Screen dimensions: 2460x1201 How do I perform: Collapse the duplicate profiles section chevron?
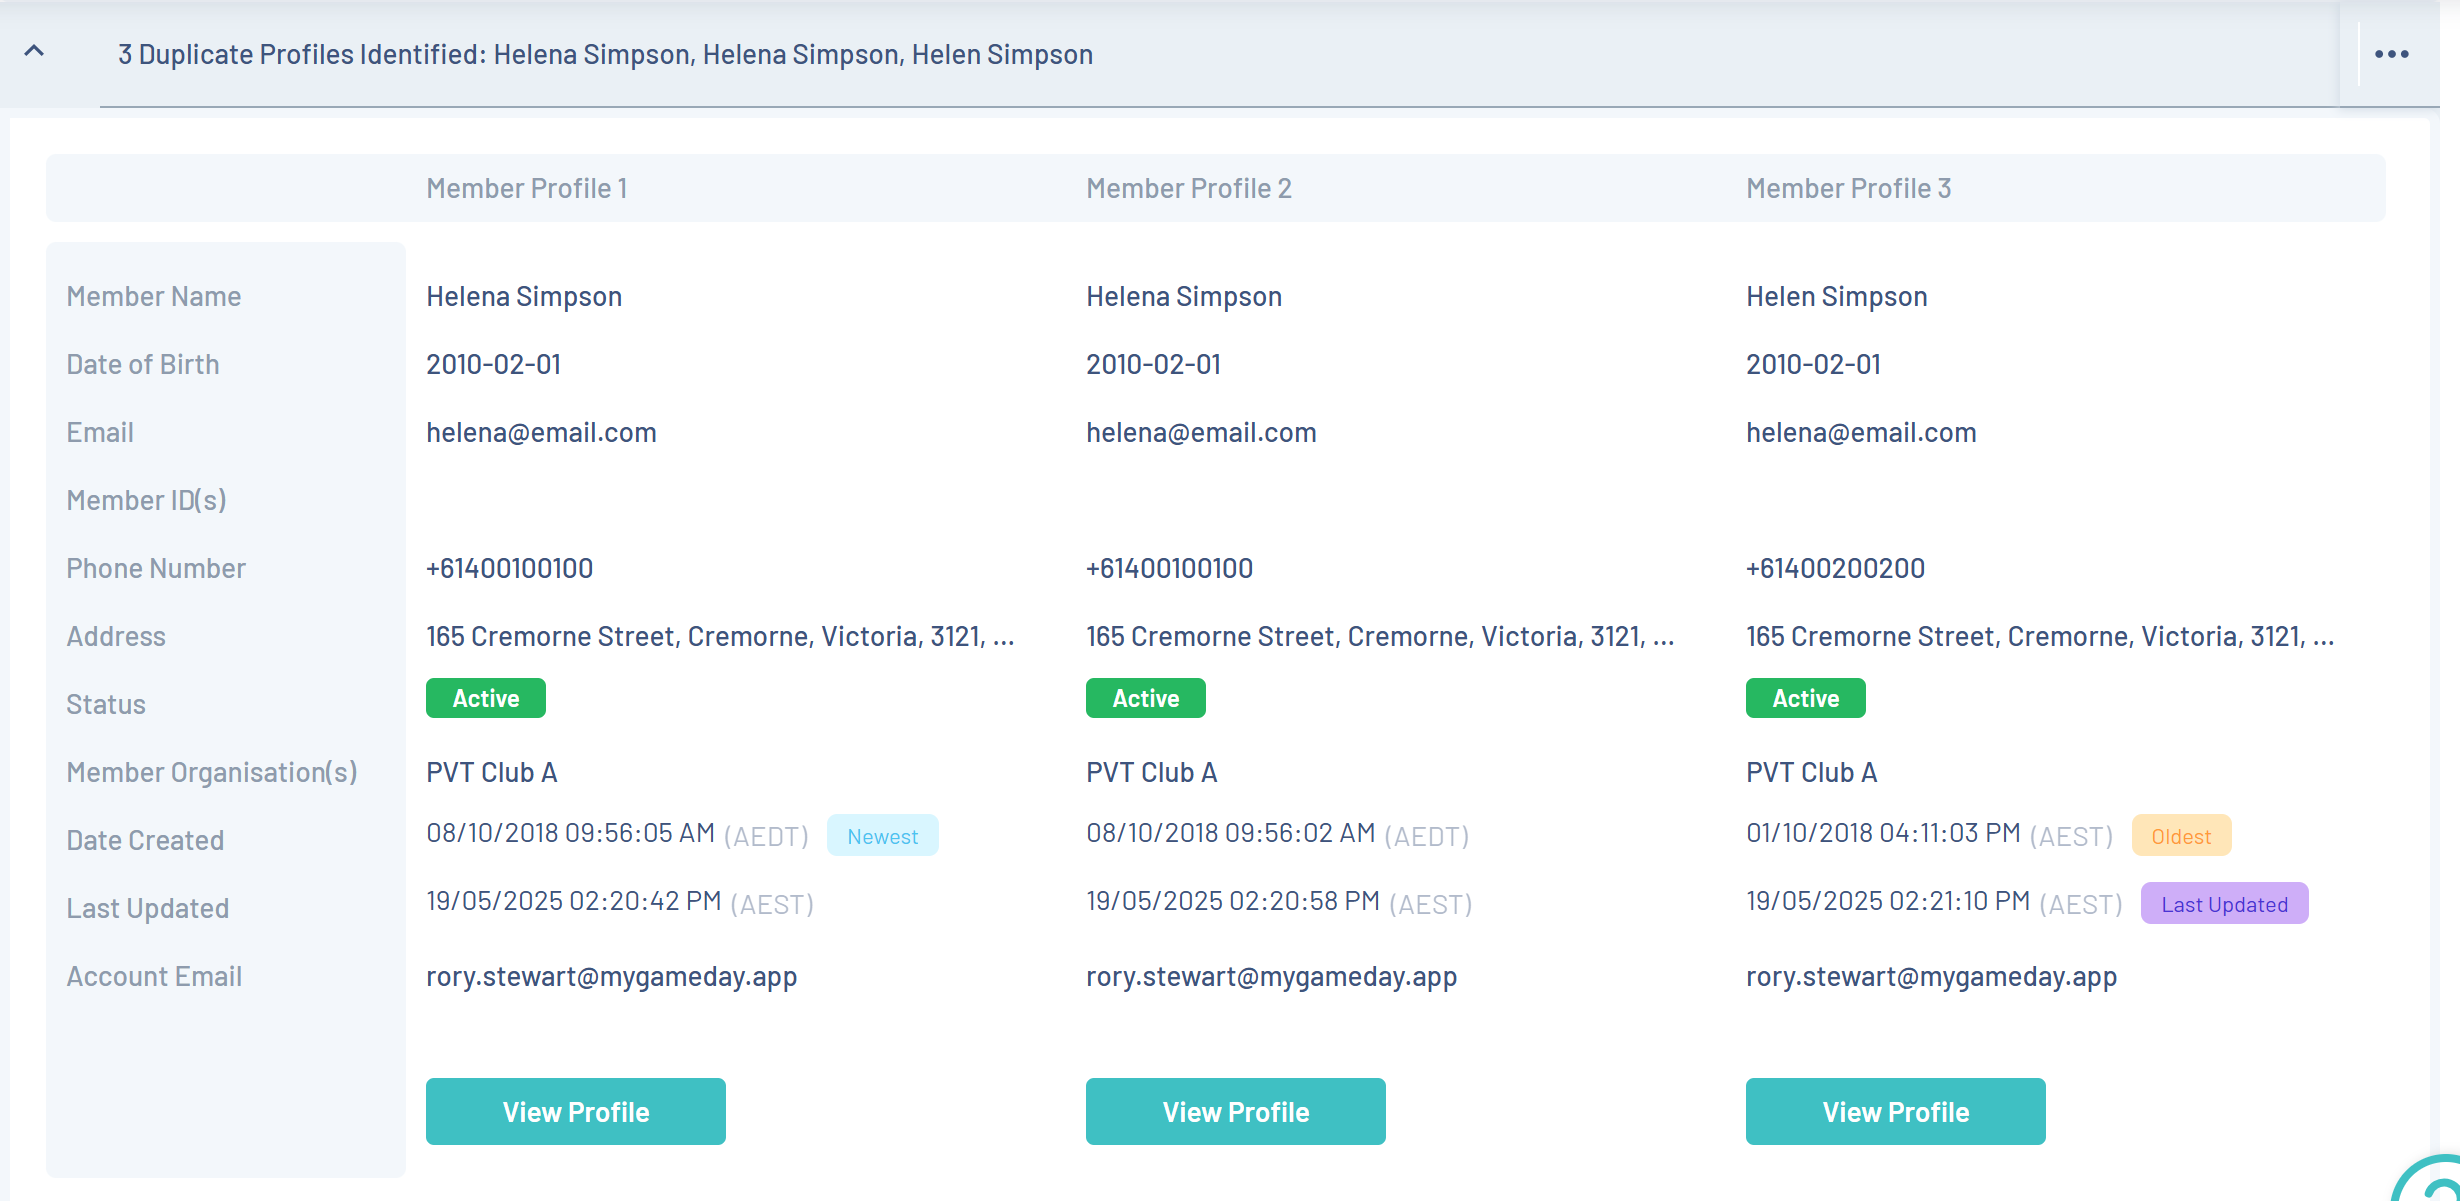pos(34,51)
